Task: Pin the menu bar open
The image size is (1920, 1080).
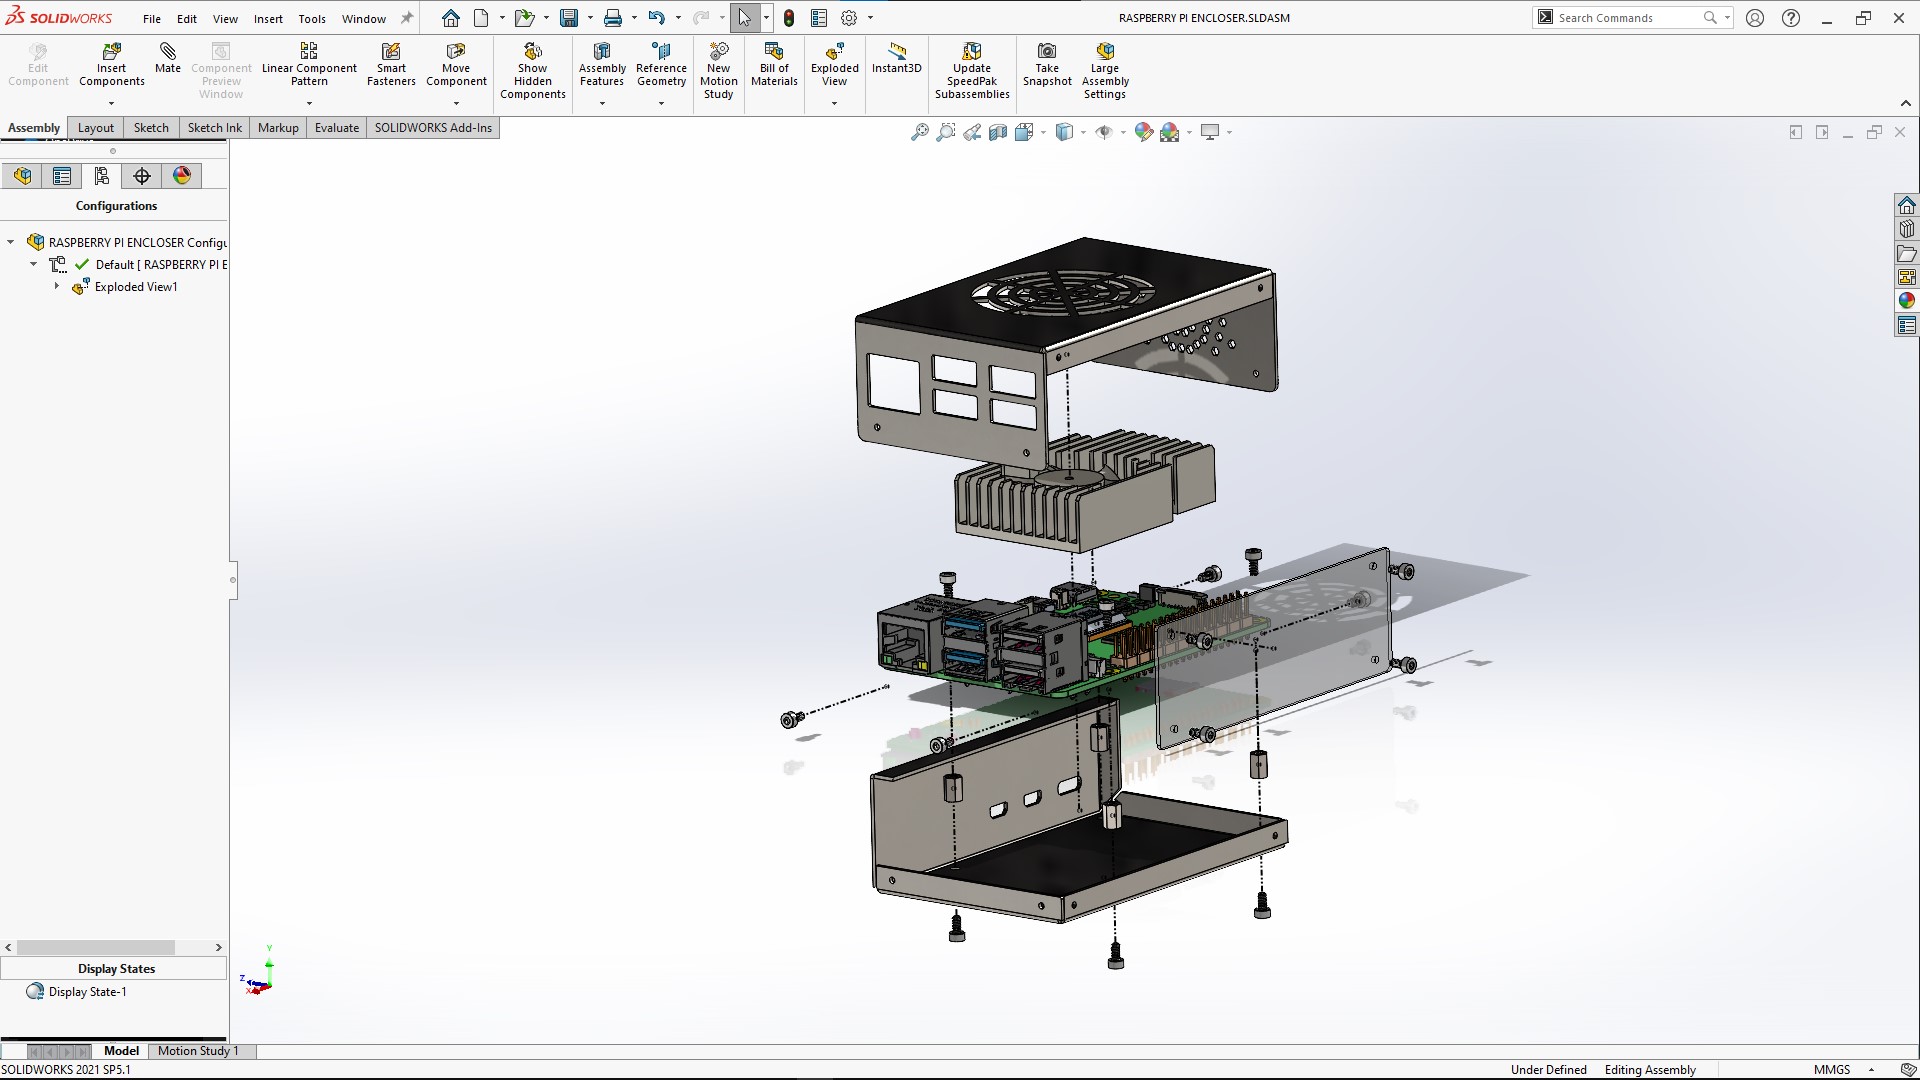Action: tap(407, 18)
